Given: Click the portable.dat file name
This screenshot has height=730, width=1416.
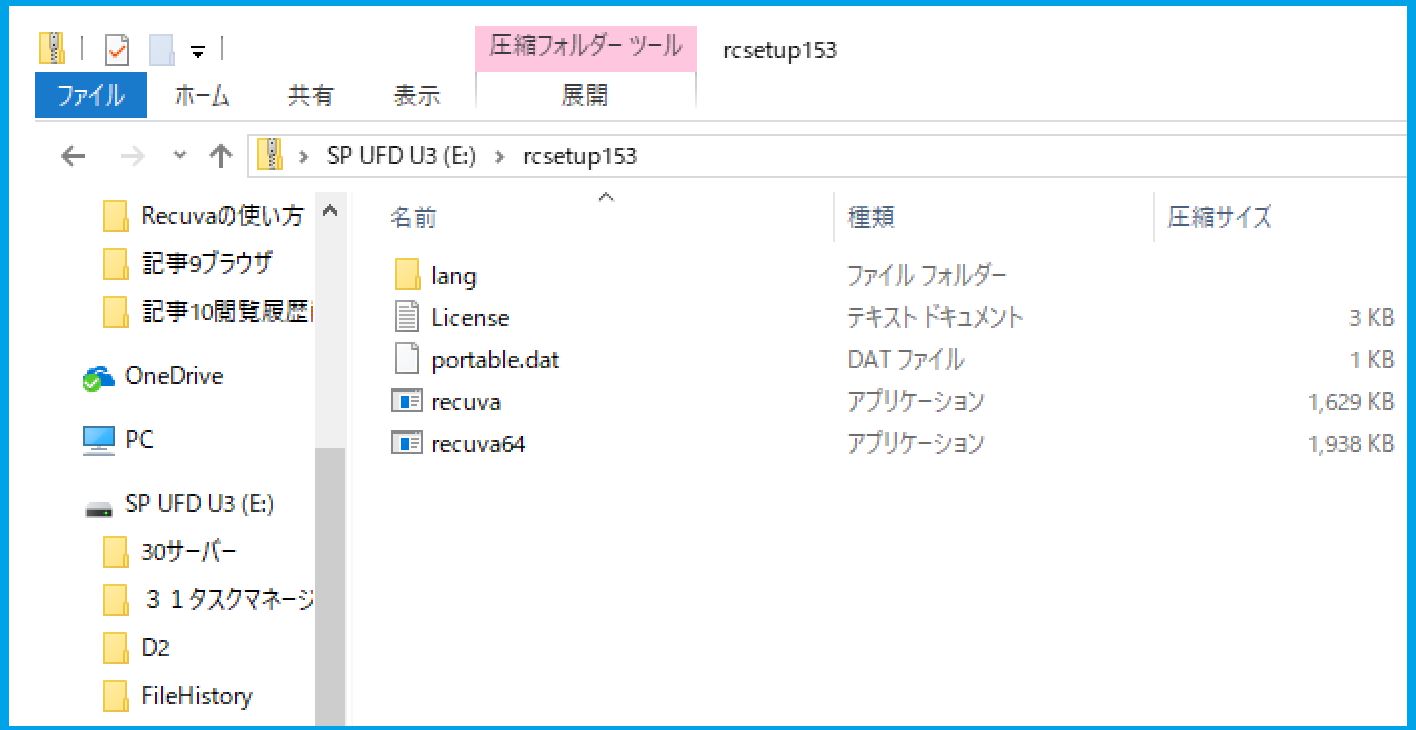Looking at the screenshot, I should tap(495, 360).
